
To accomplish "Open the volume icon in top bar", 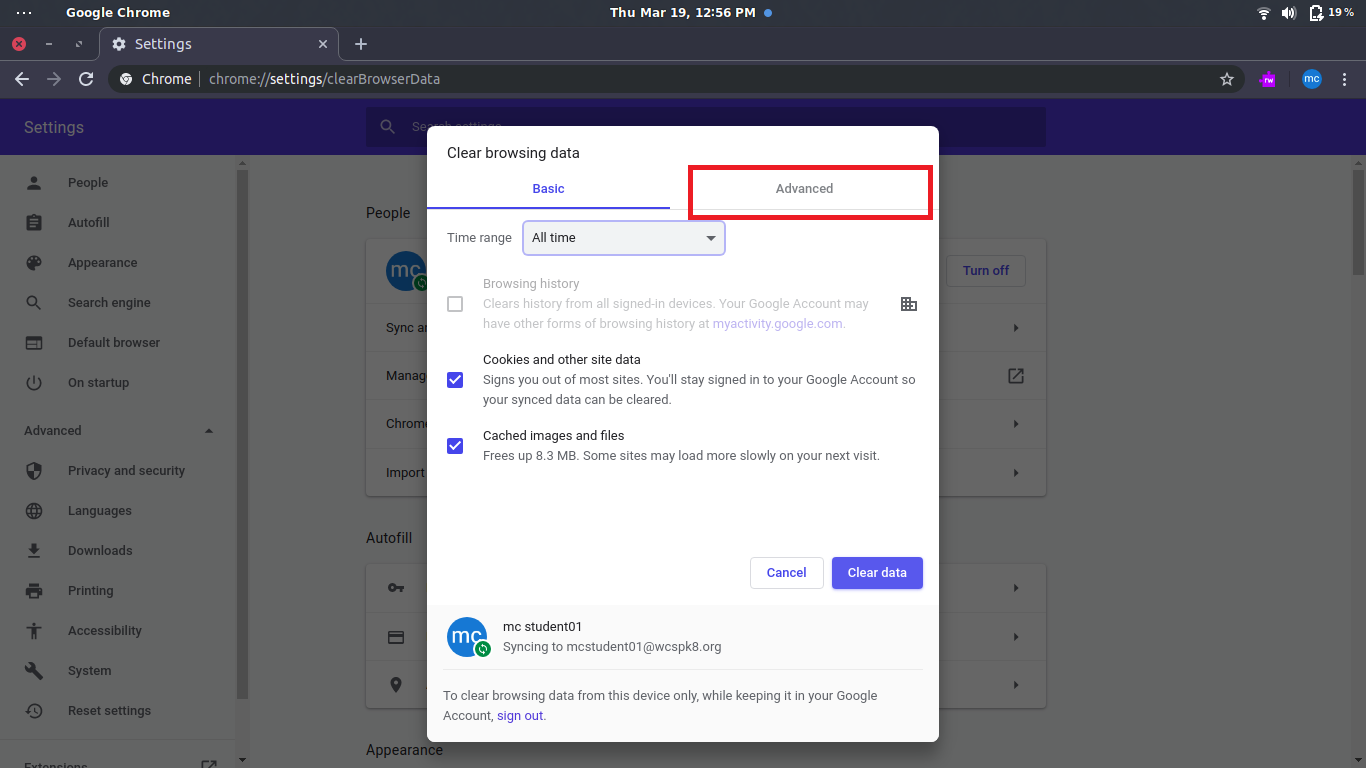I will tap(1289, 13).
